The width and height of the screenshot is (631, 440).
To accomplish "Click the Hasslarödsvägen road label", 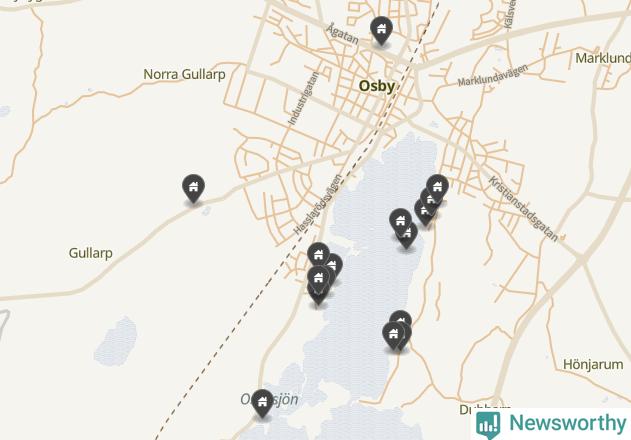I will tap(318, 204).
